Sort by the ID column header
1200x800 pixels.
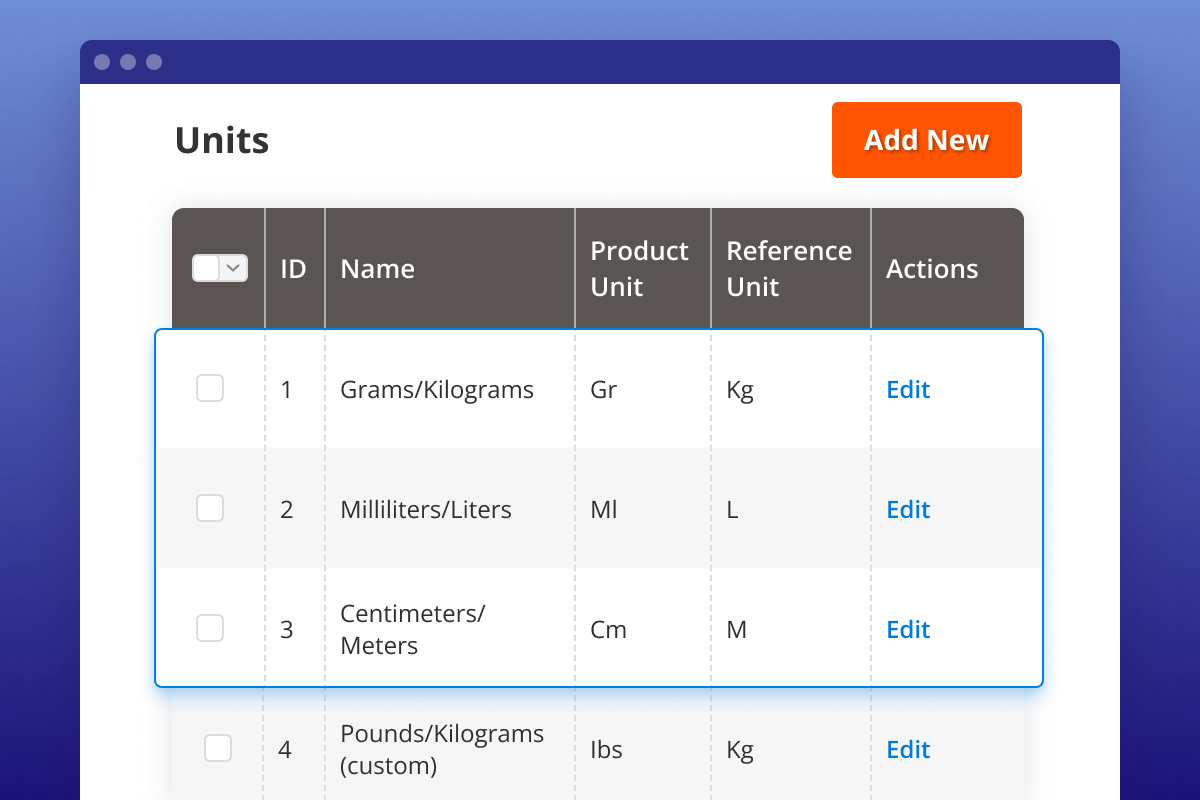(293, 269)
